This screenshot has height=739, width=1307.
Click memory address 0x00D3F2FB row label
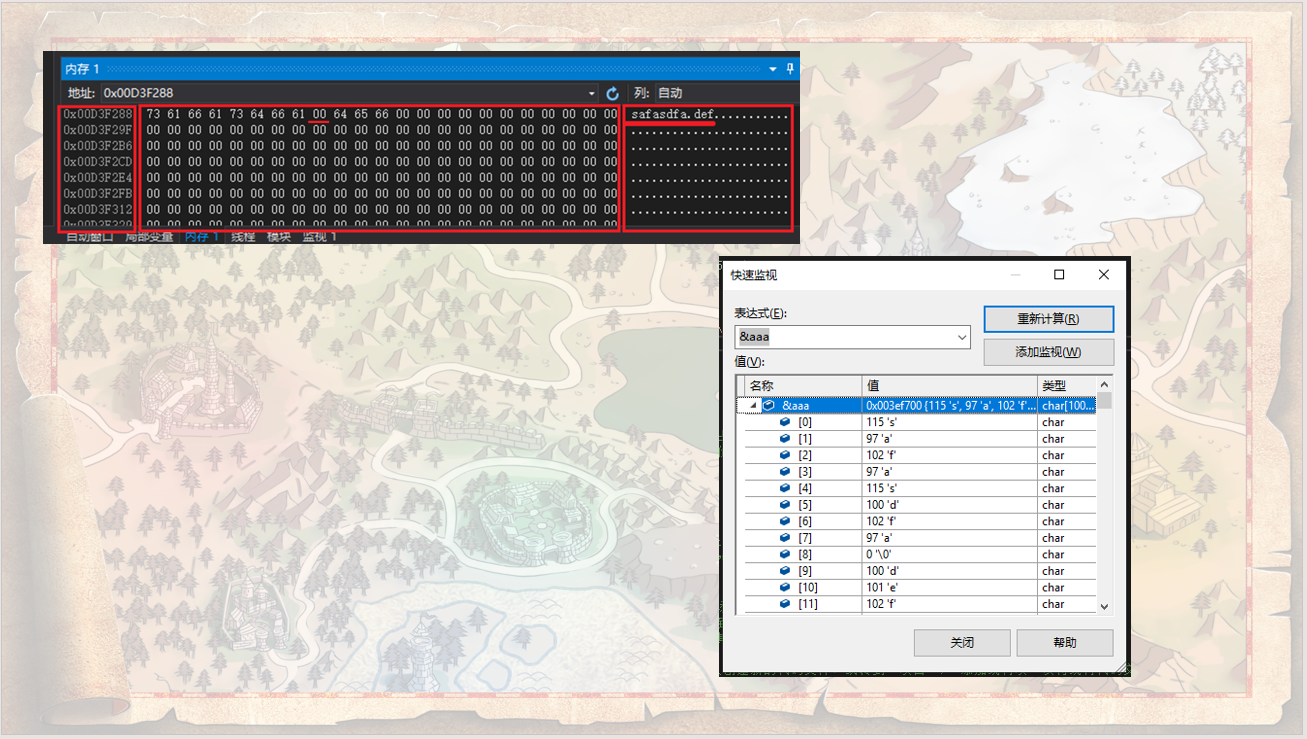[98, 194]
